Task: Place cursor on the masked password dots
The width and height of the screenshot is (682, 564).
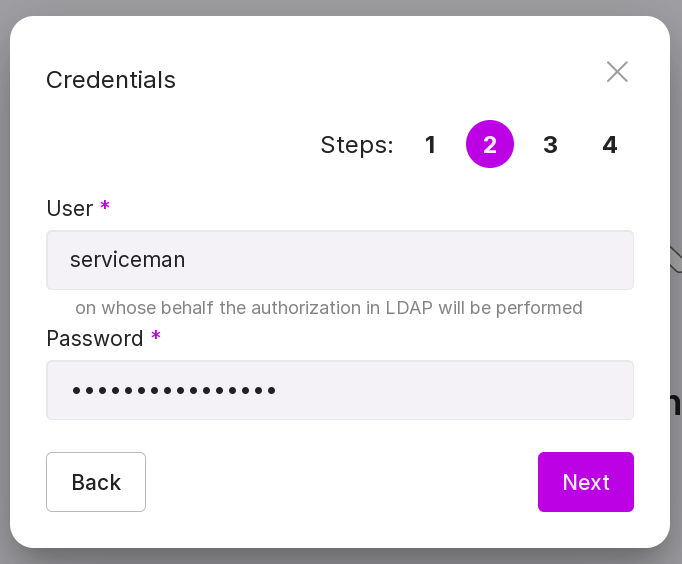Action: click(x=174, y=390)
